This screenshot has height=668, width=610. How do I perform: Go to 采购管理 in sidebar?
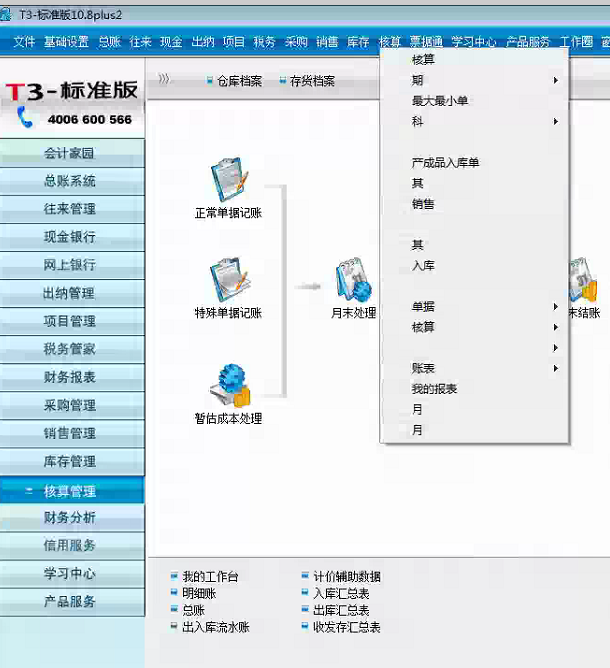tap(72, 405)
